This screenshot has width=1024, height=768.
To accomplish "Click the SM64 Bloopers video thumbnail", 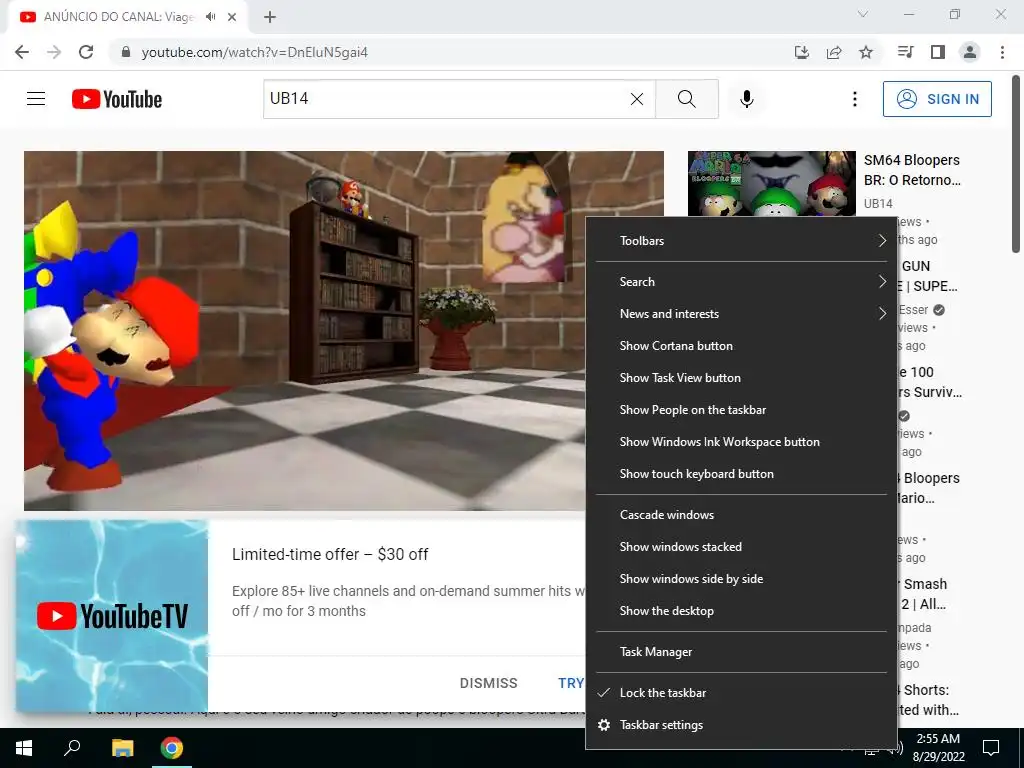I will 771,184.
